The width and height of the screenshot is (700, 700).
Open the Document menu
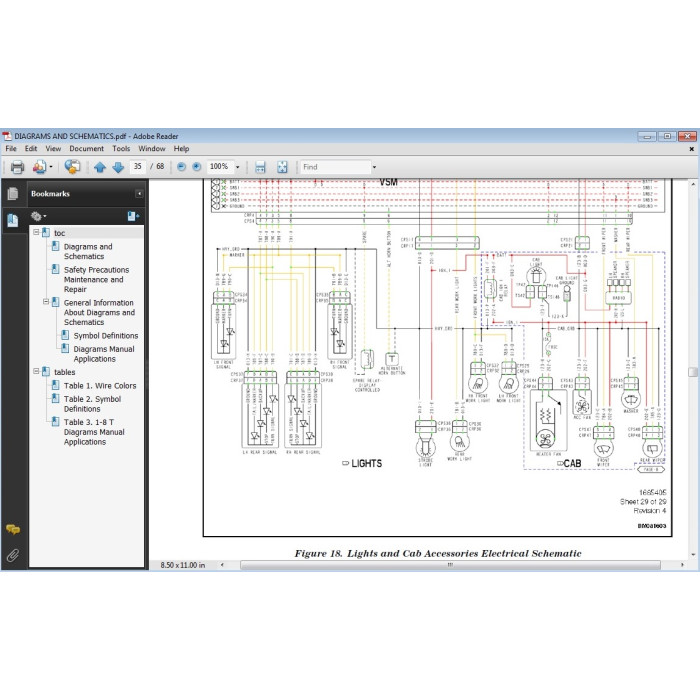[x=86, y=149]
